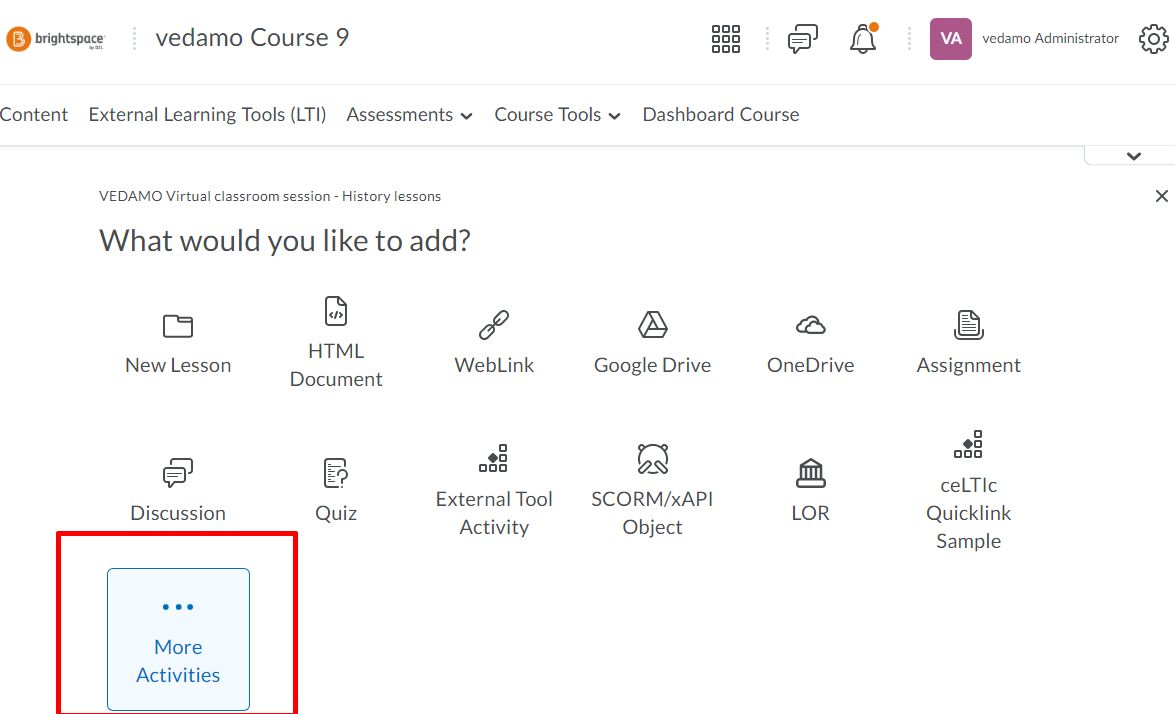Select the External Tool Activity icon
This screenshot has width=1175, height=714.
coord(494,459)
